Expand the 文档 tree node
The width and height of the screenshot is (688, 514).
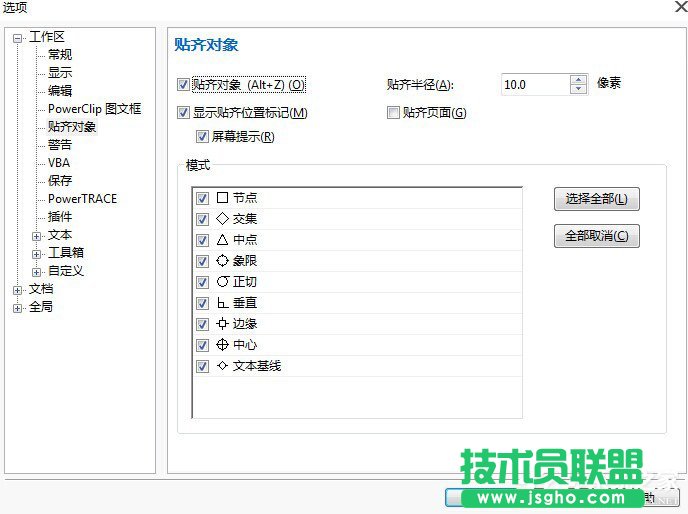18,290
